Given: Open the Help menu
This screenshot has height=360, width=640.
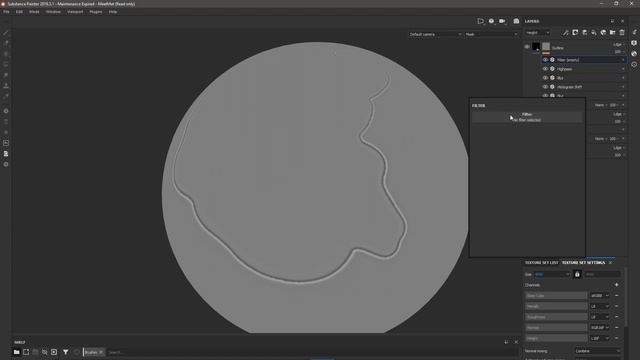Looking at the screenshot, I should coord(113,12).
